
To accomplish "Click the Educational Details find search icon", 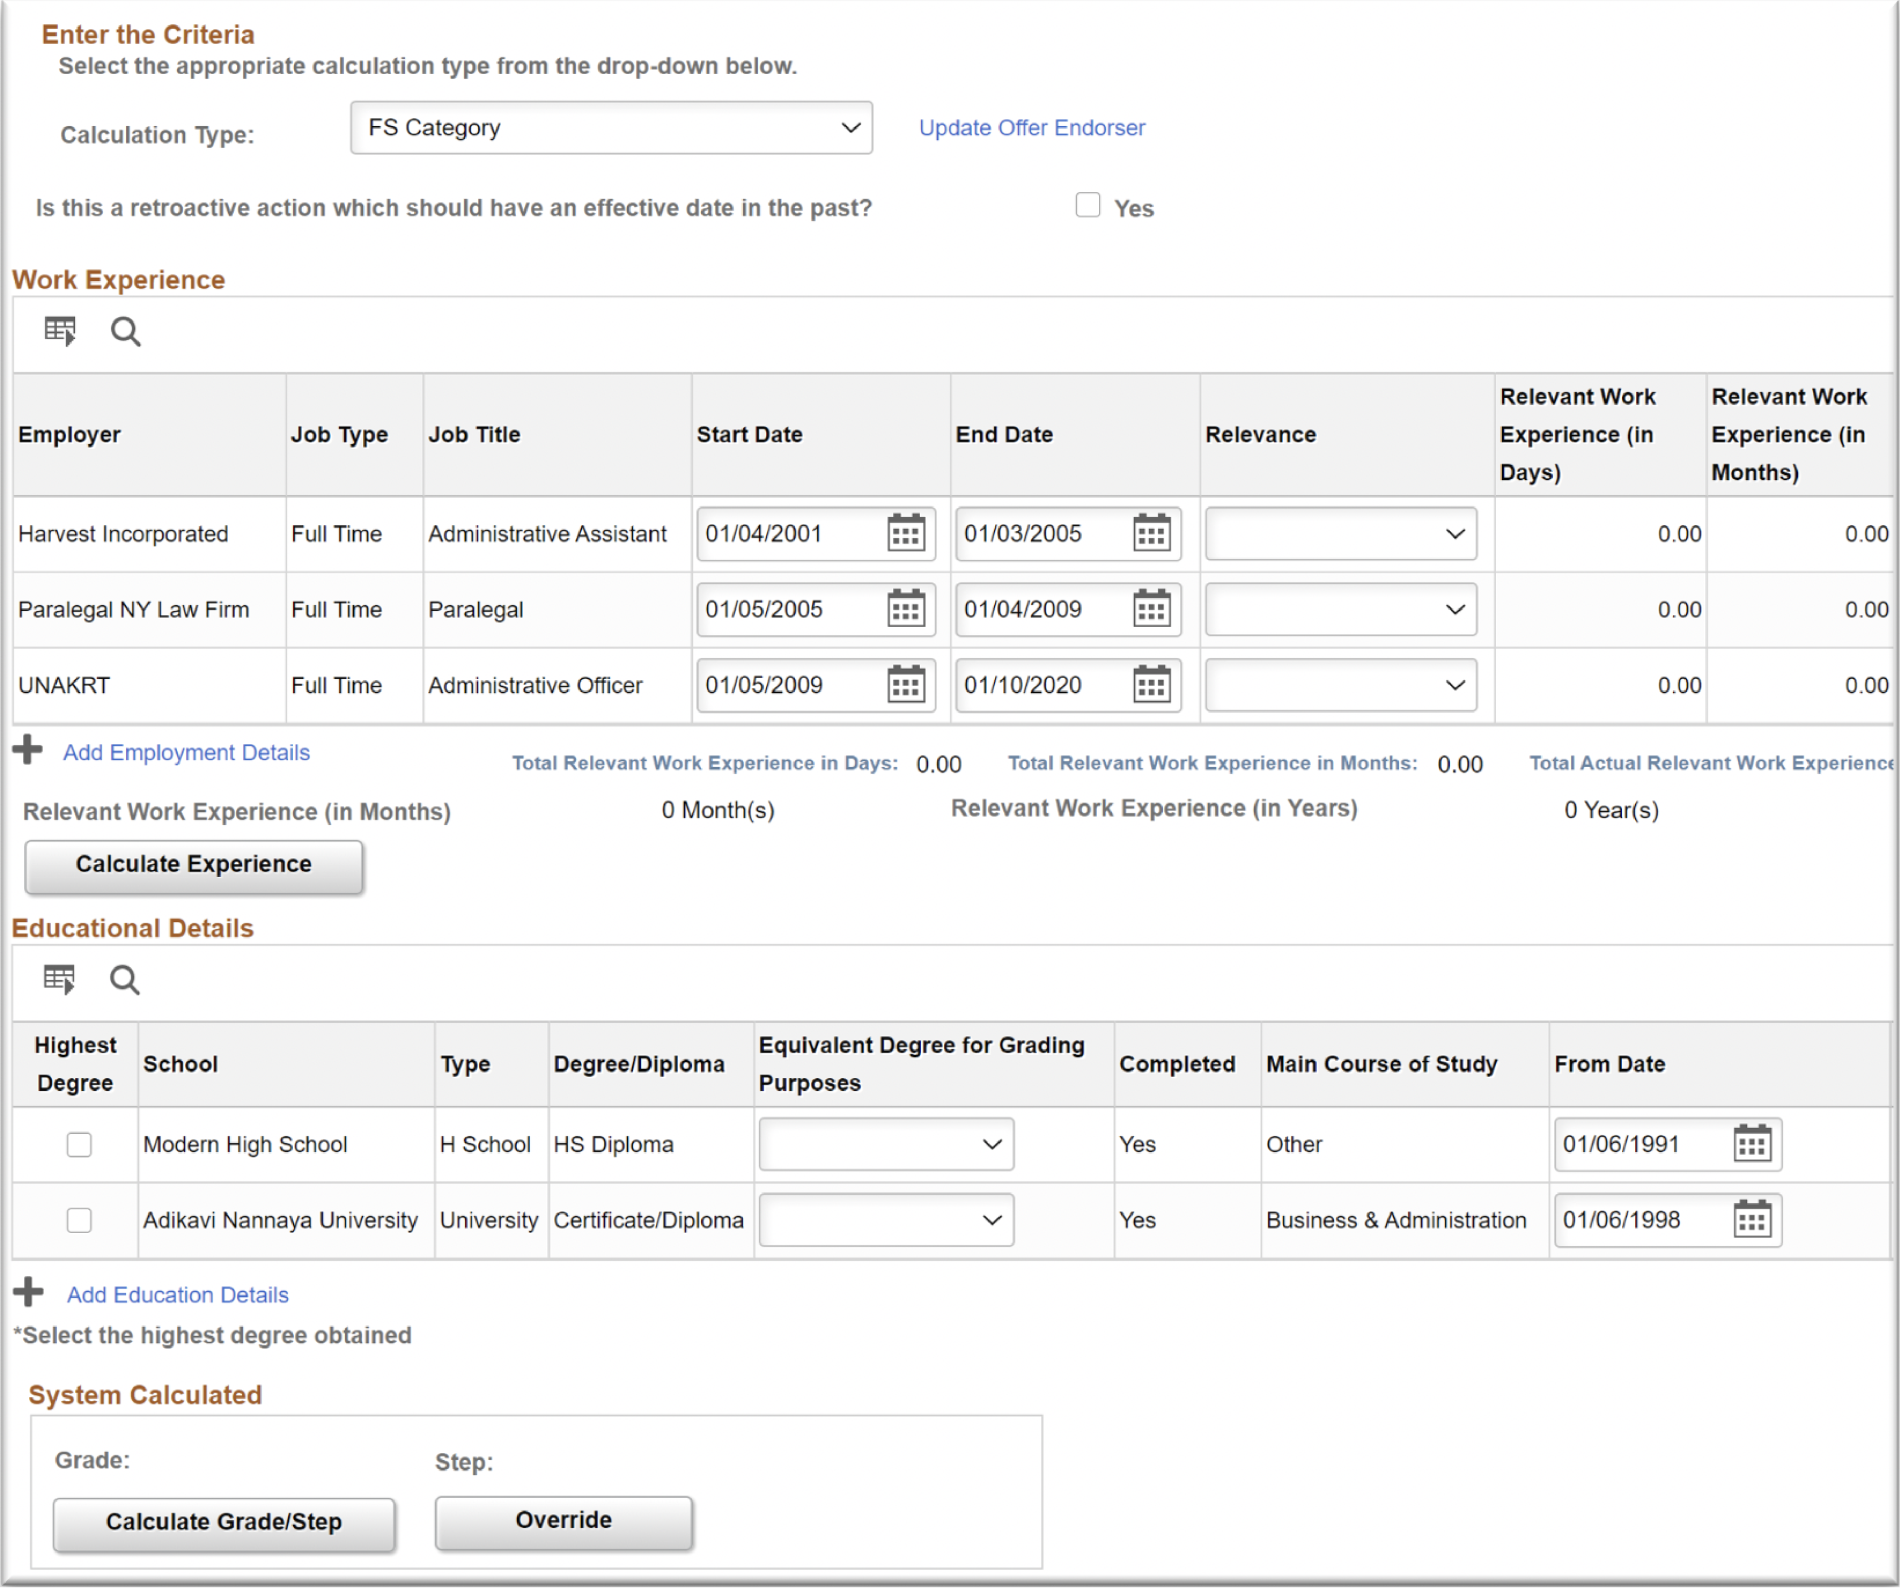I will (124, 980).
